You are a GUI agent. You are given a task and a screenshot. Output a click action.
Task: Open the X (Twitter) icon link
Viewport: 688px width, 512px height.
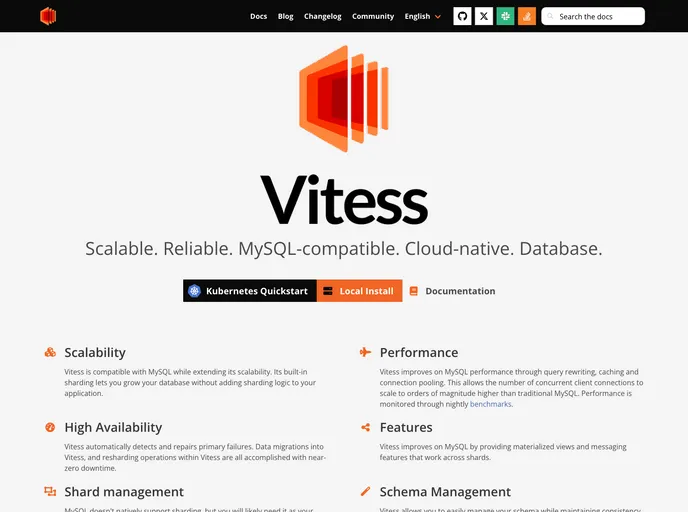tap(484, 16)
